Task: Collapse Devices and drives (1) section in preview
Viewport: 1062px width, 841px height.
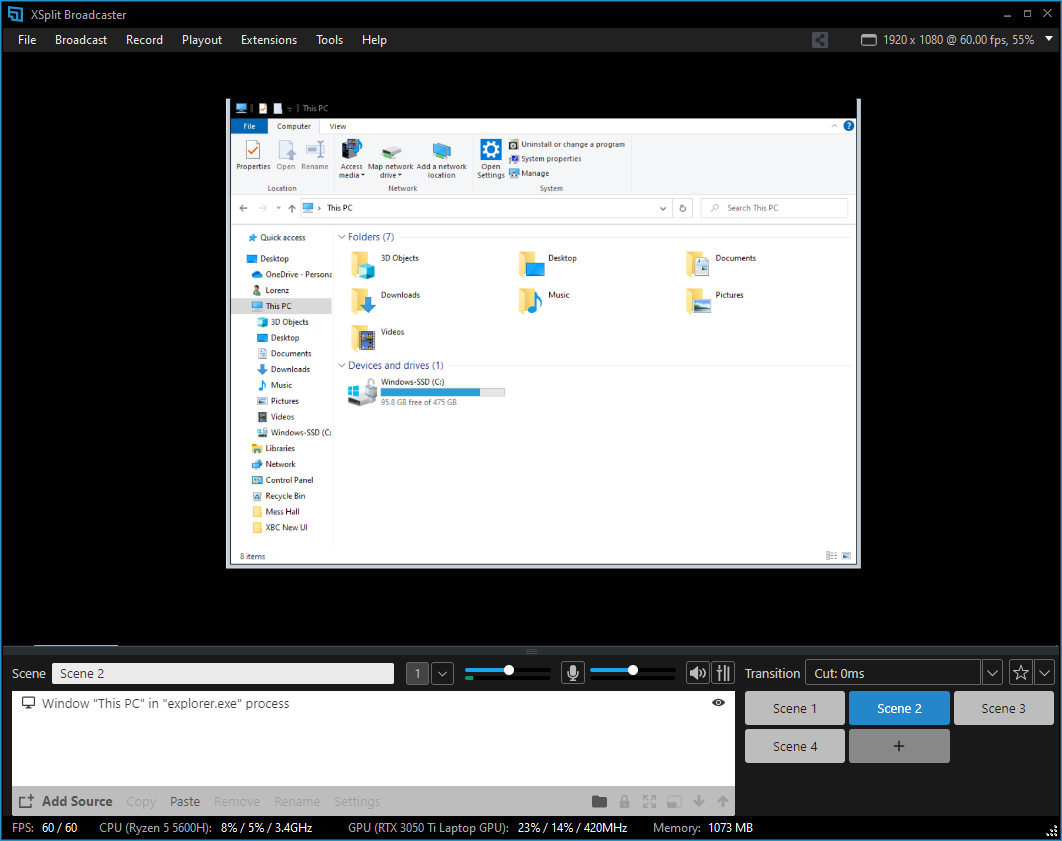Action: 341,366
